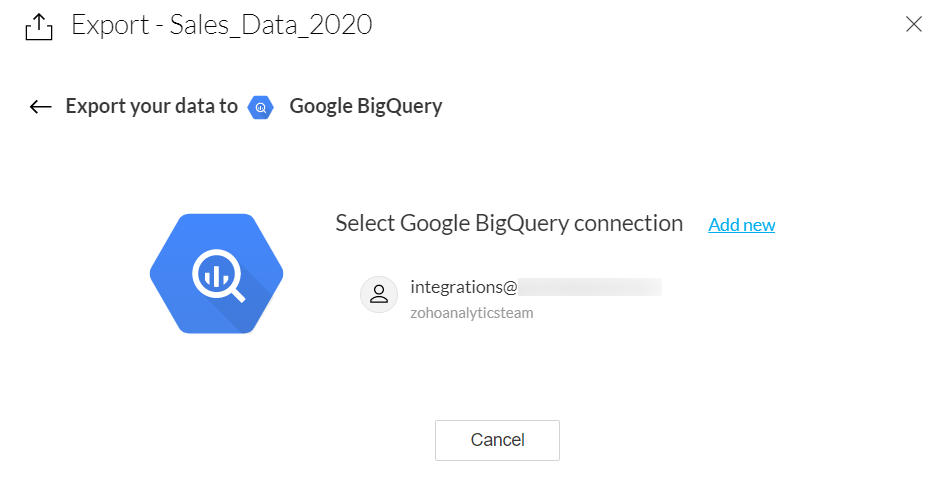Click the small BigQuery hexagon icon

click(x=261, y=107)
